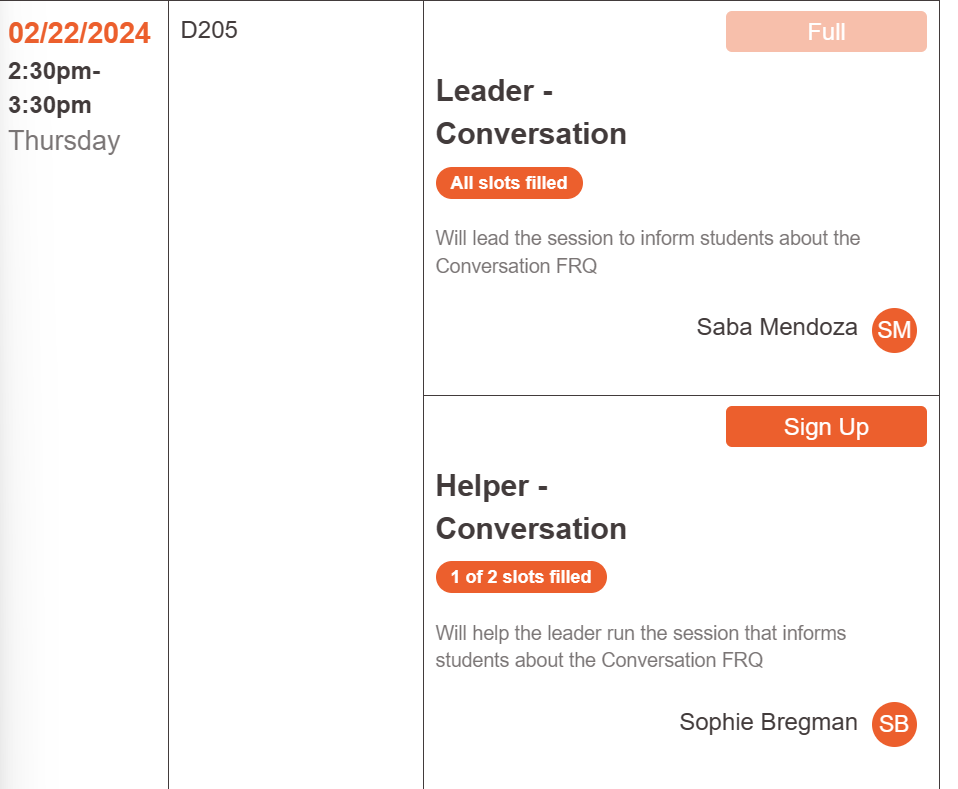
Task: Click the Saba Mendoza name
Action: pos(777,327)
